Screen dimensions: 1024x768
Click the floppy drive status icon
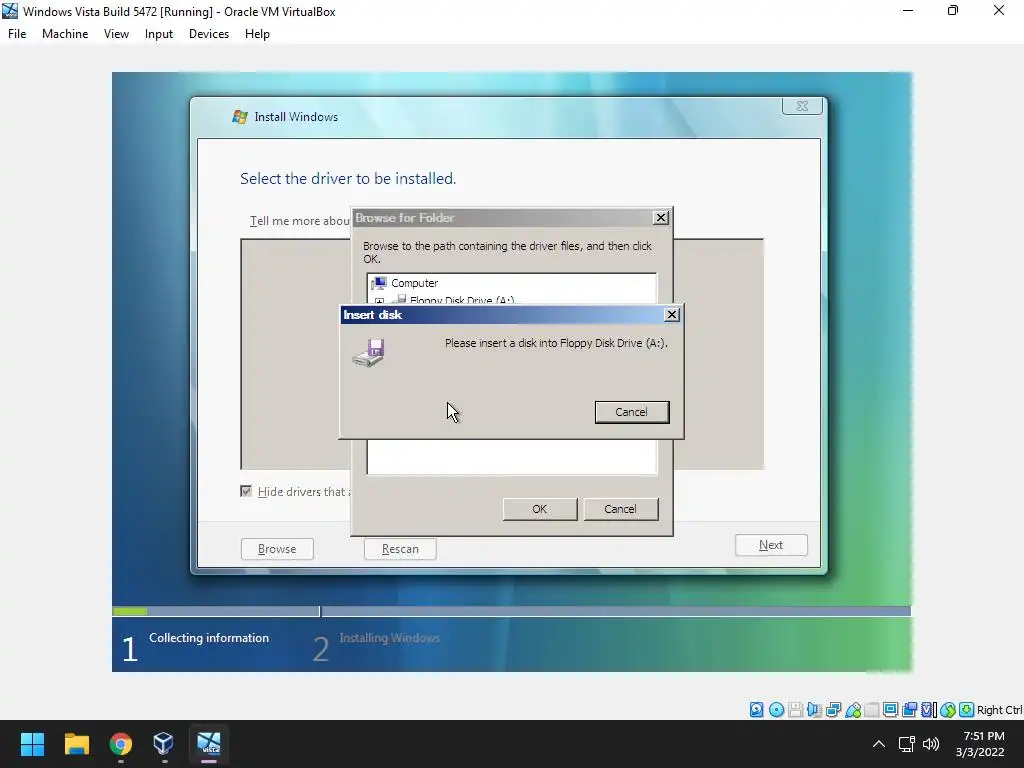pos(795,710)
